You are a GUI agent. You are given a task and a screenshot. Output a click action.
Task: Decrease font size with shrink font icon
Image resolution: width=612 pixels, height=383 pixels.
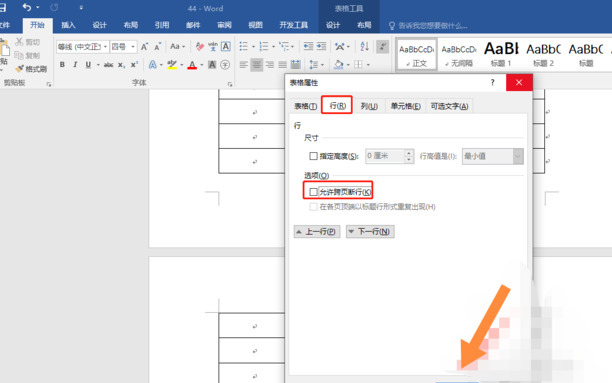pyautogui.click(x=158, y=47)
